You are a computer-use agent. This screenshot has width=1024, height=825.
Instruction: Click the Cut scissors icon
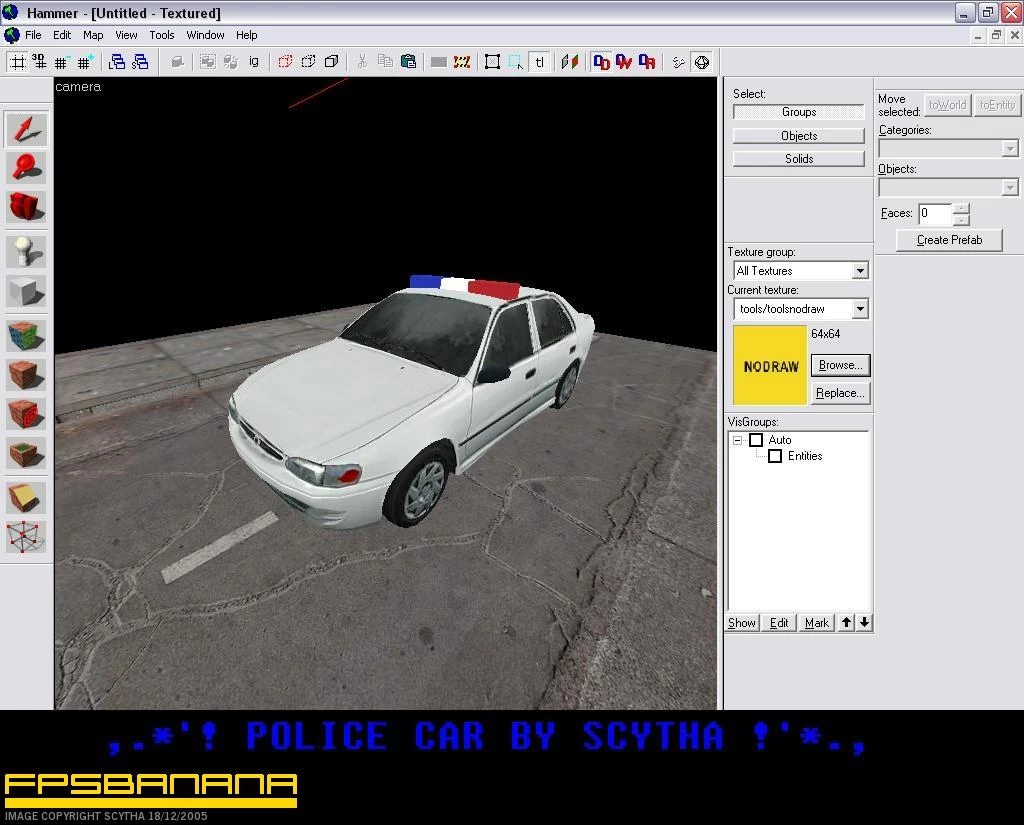tap(362, 62)
